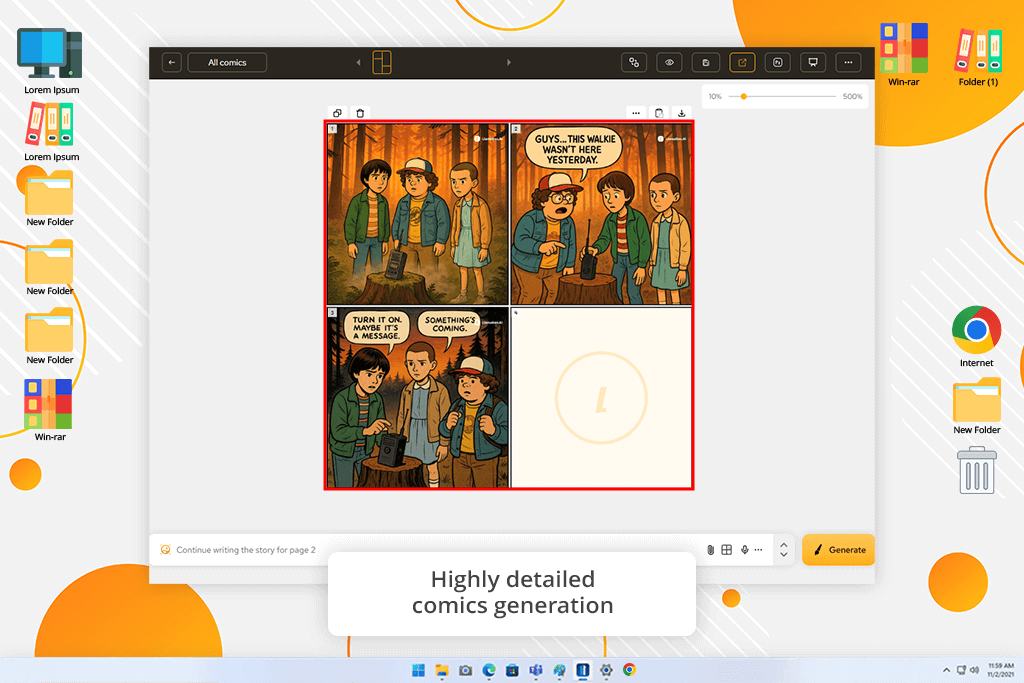Open Microsoft Store from taskbar
1024x683 pixels.
point(513,670)
